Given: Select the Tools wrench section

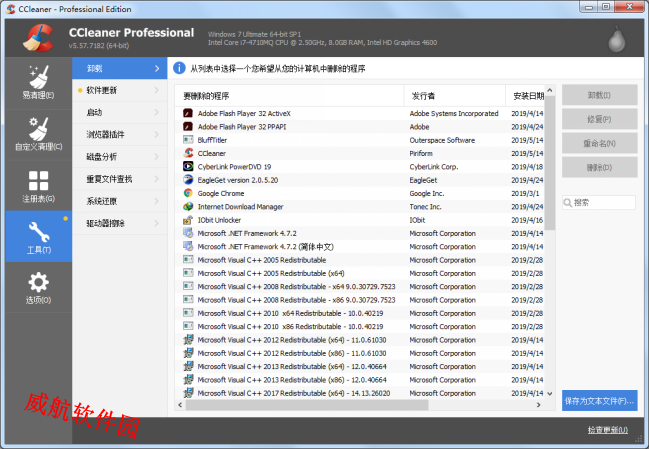Looking at the screenshot, I should click(x=38, y=237).
